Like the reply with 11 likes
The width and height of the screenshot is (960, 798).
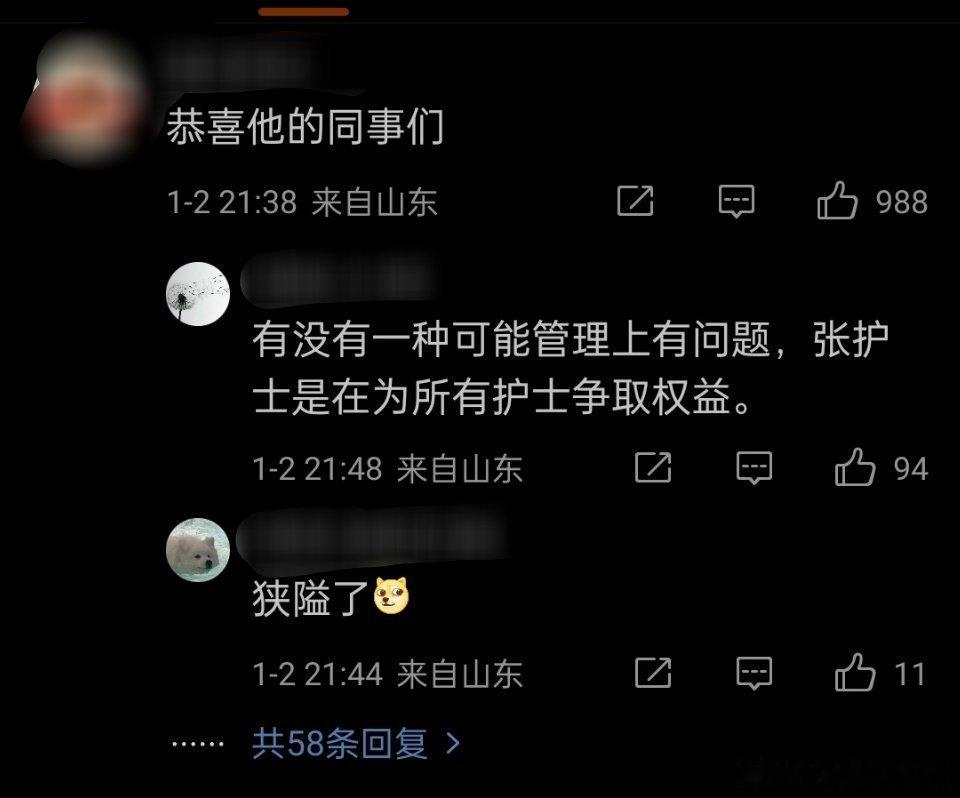pos(855,672)
